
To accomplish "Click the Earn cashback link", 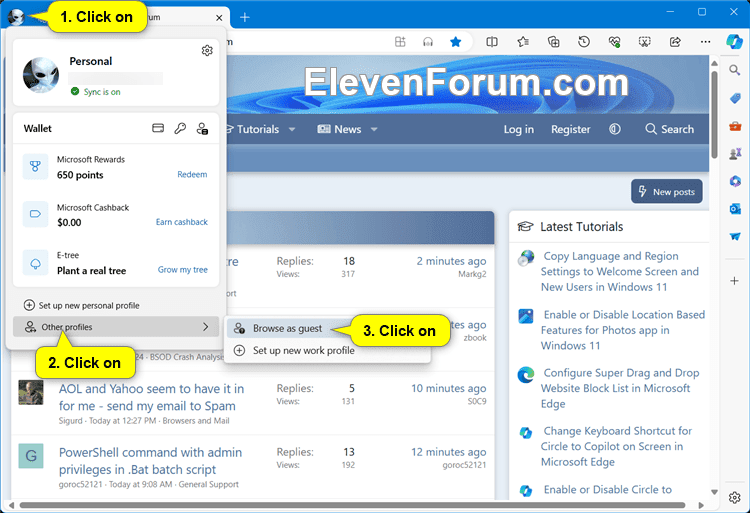I will coord(182,222).
